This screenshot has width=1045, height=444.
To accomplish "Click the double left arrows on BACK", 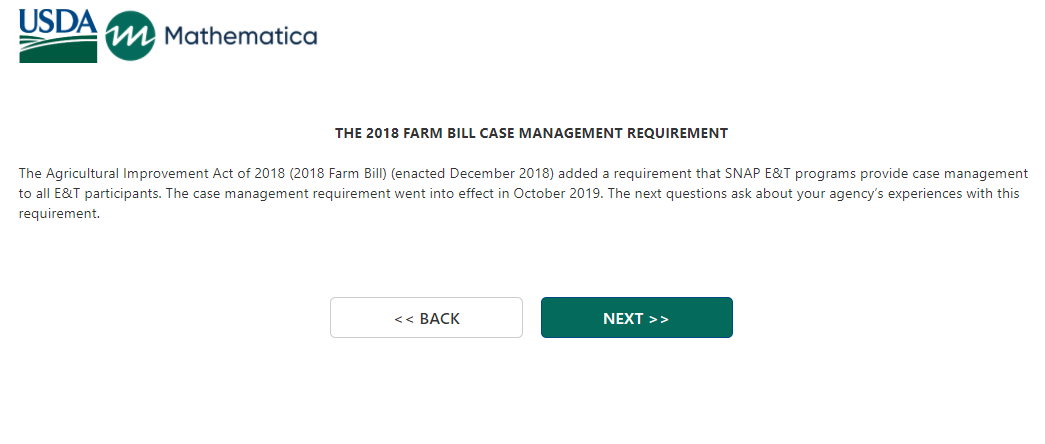I will coord(404,319).
